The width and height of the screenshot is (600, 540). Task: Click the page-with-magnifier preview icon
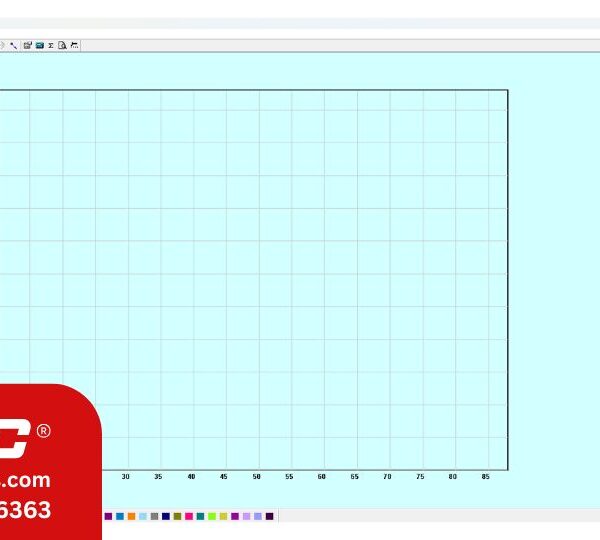(x=62, y=46)
